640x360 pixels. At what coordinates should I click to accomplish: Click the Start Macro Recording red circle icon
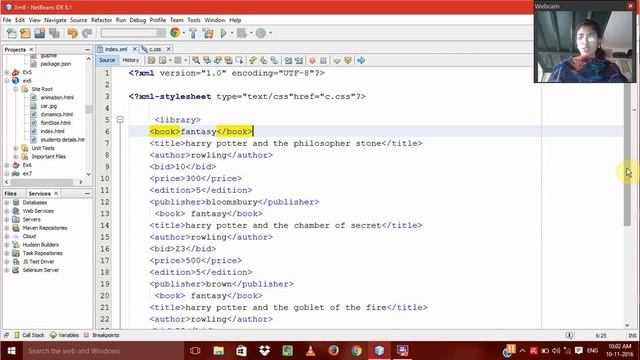[312, 60]
